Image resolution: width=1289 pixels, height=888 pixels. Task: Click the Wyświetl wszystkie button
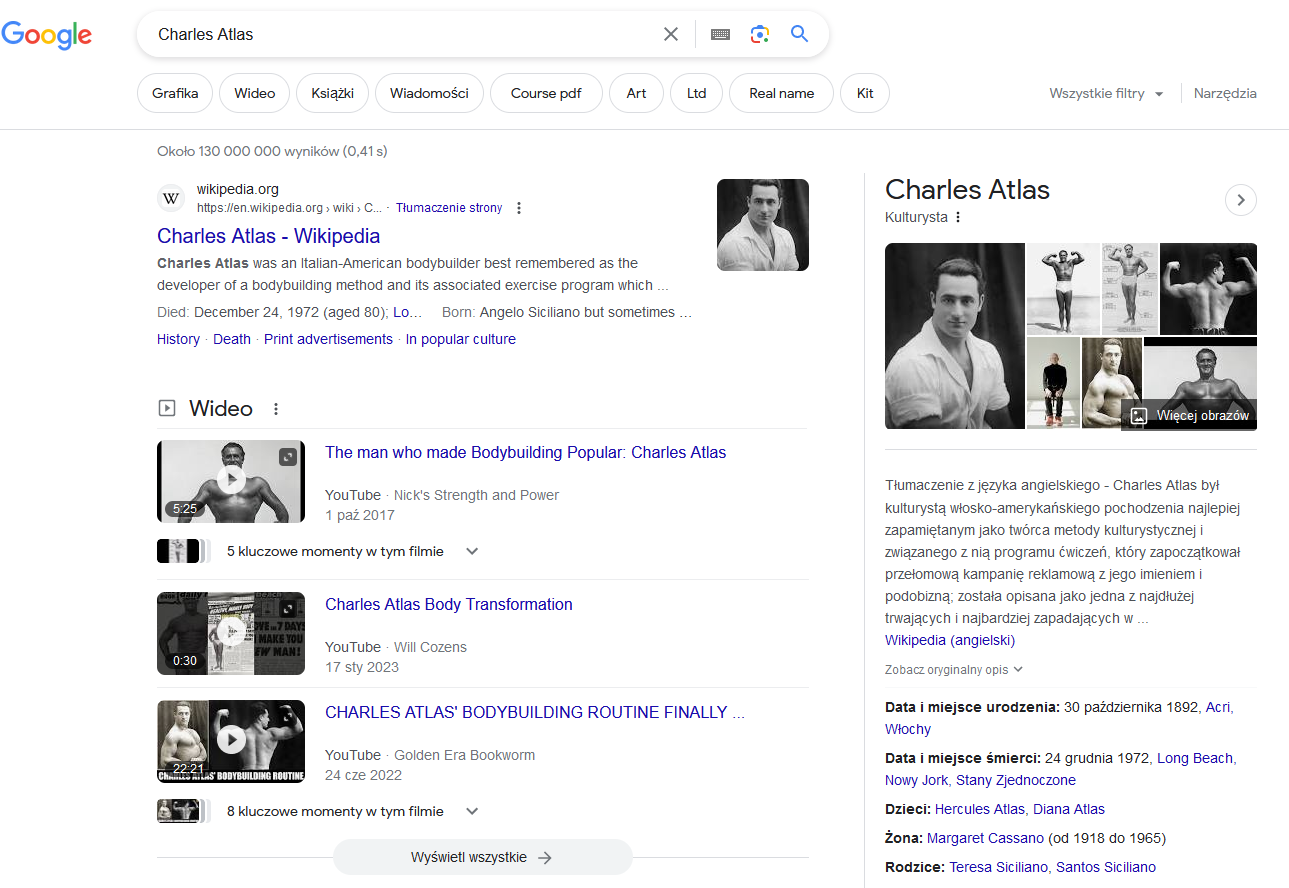(482, 857)
